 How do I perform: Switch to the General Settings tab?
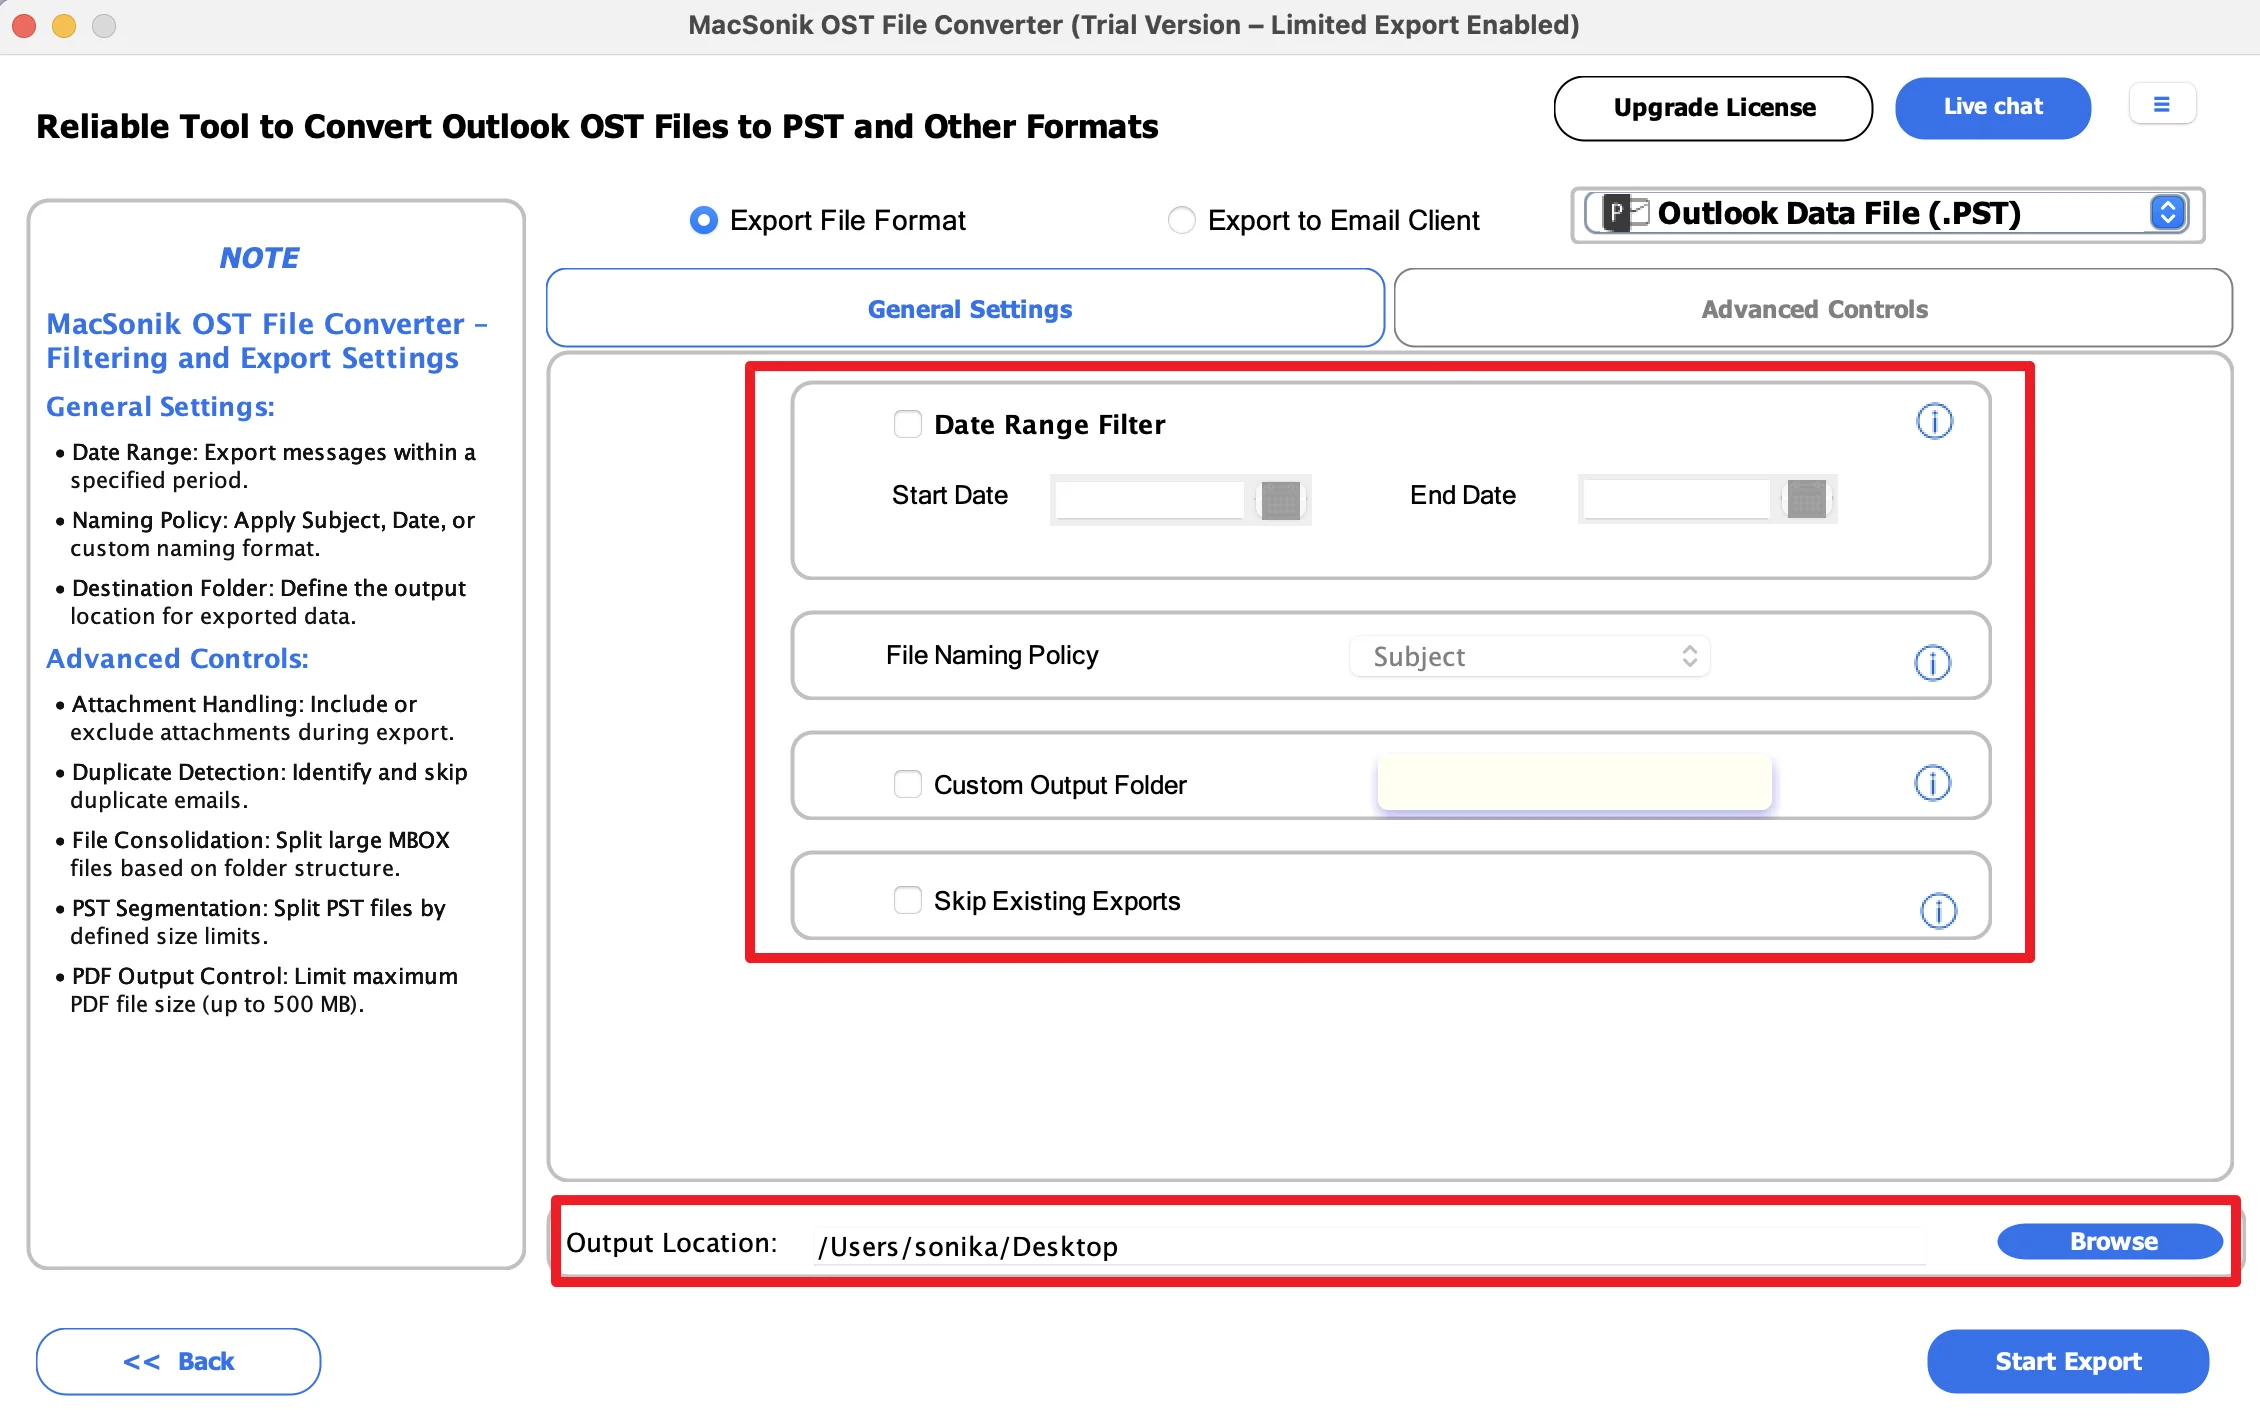click(x=965, y=308)
